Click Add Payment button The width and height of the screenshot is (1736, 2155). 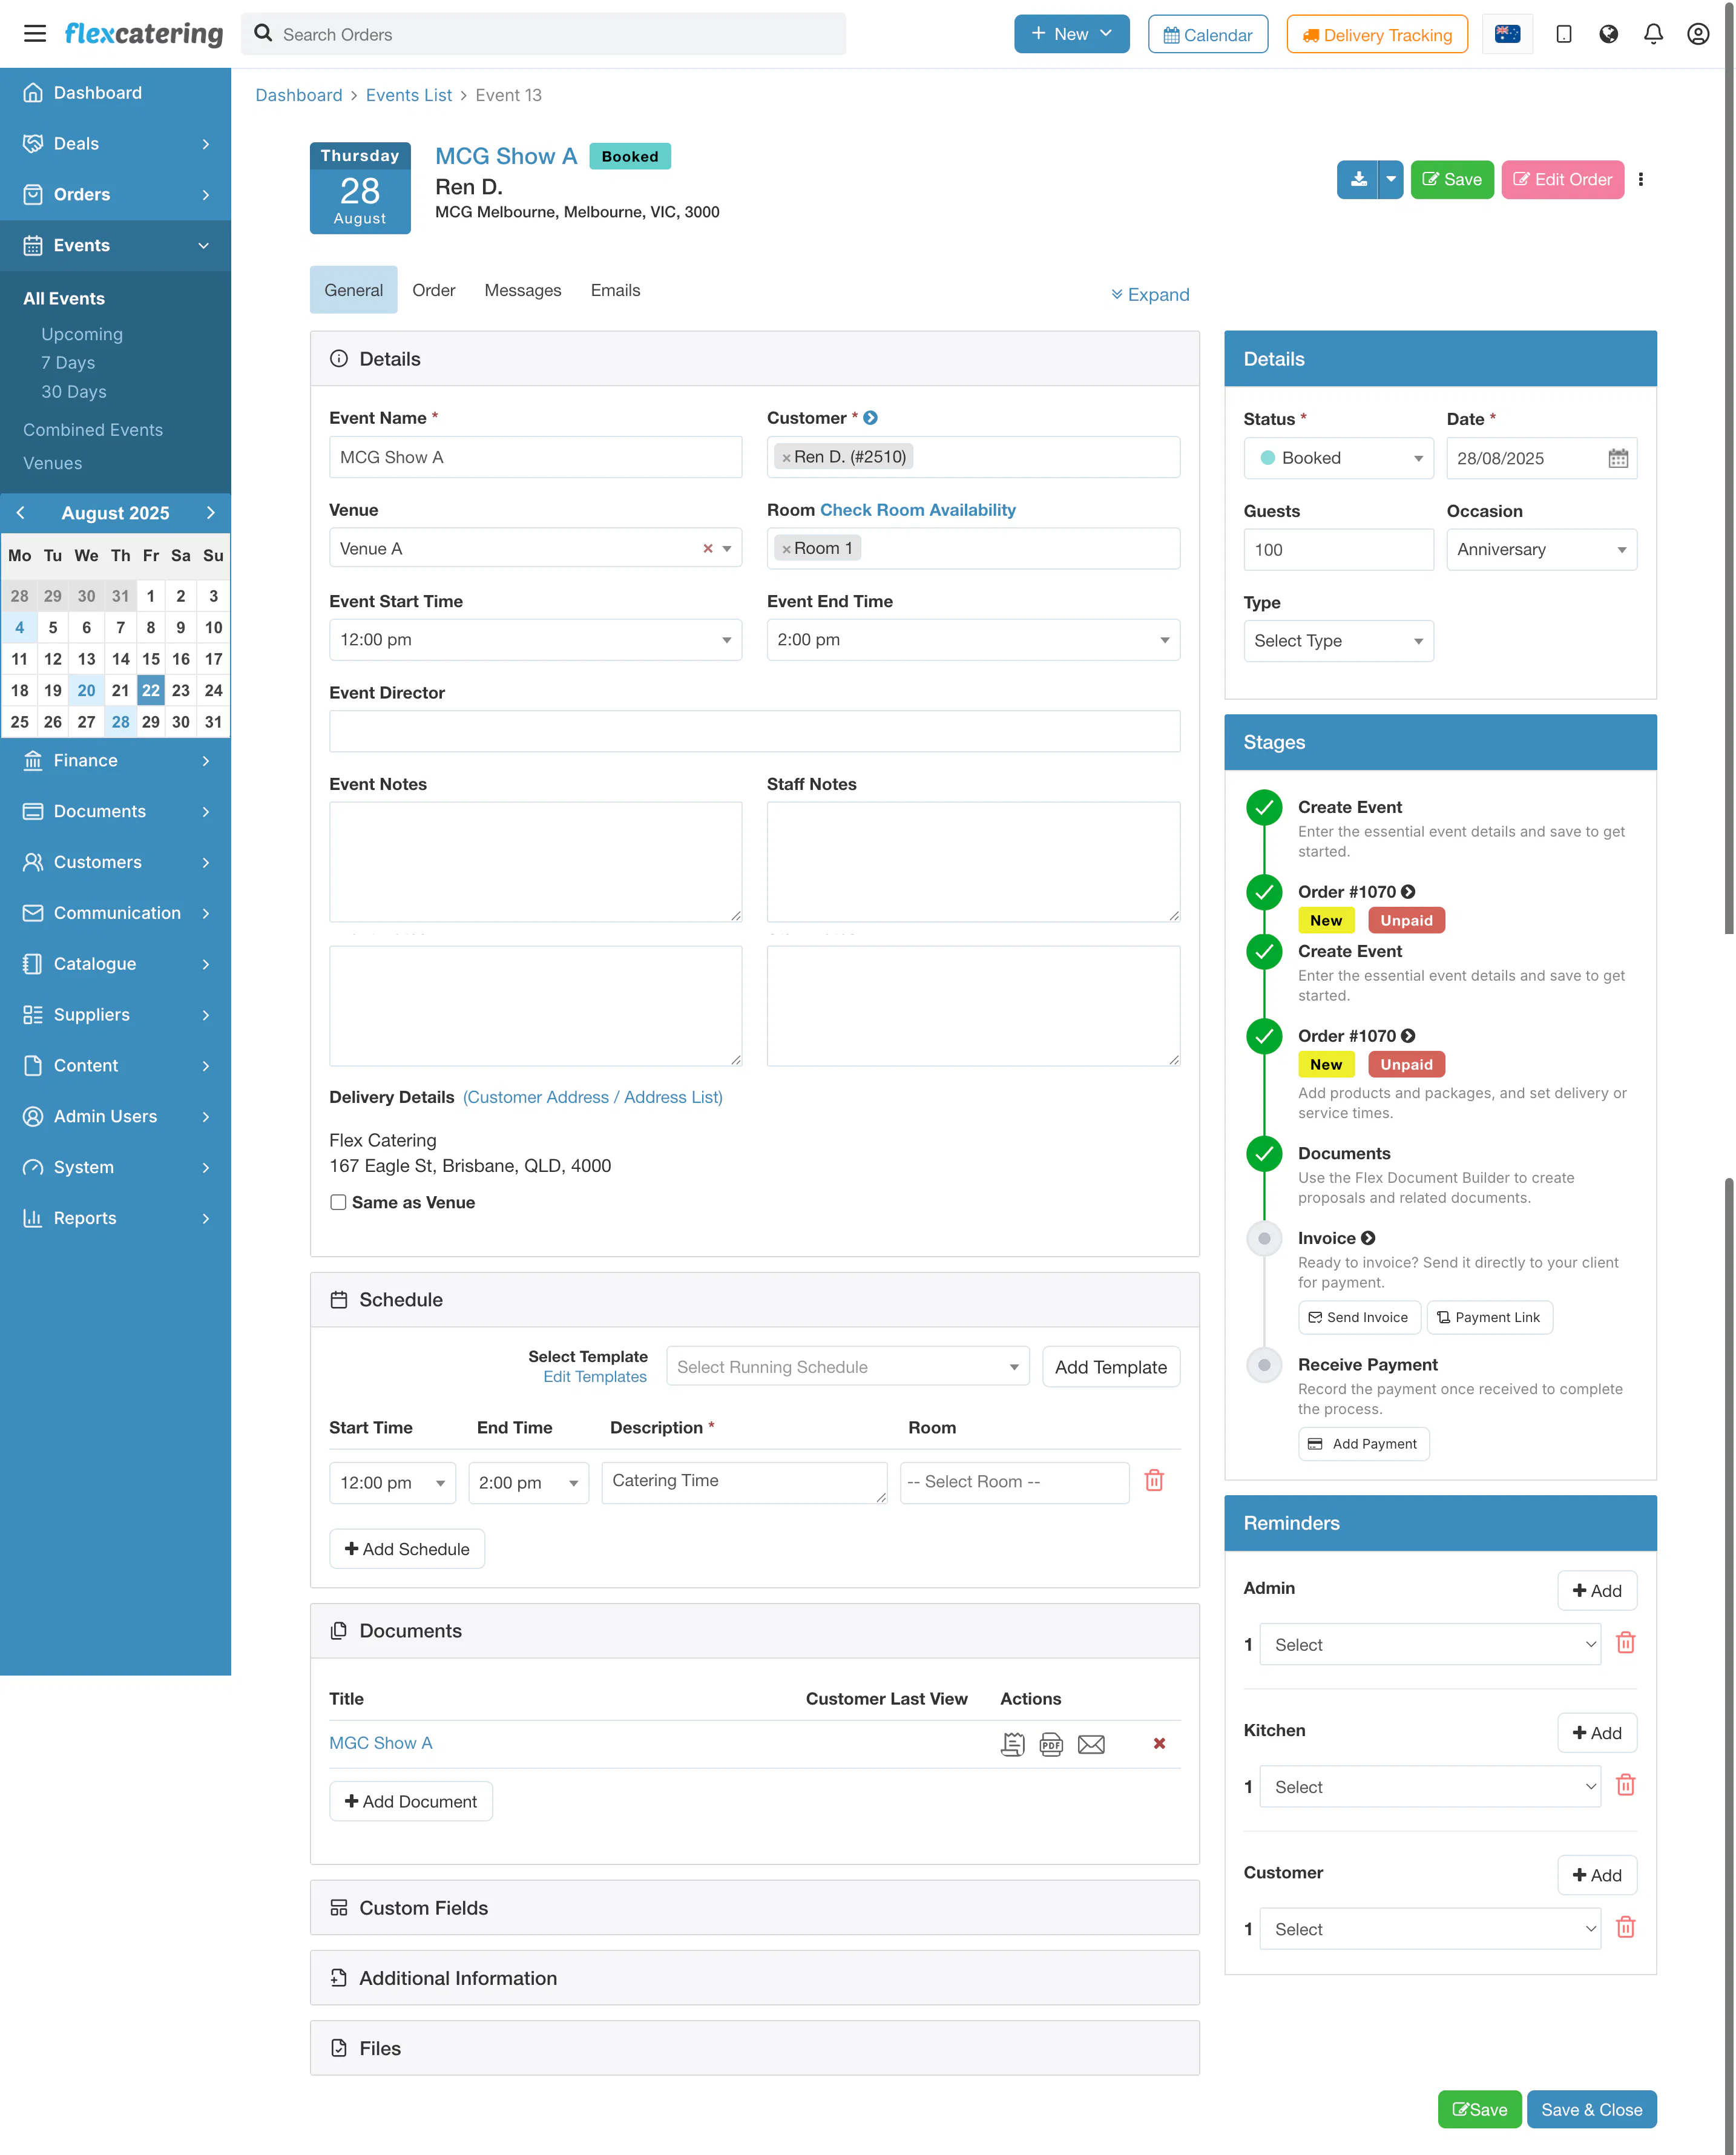(1363, 1444)
